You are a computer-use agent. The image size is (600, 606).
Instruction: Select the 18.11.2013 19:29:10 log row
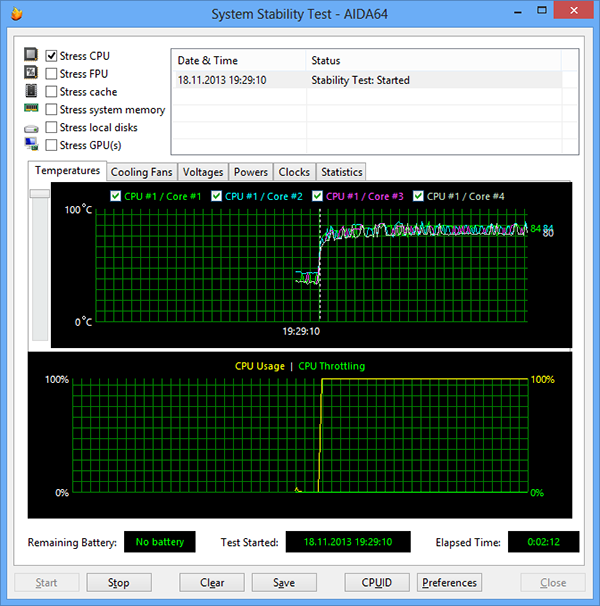click(x=367, y=80)
